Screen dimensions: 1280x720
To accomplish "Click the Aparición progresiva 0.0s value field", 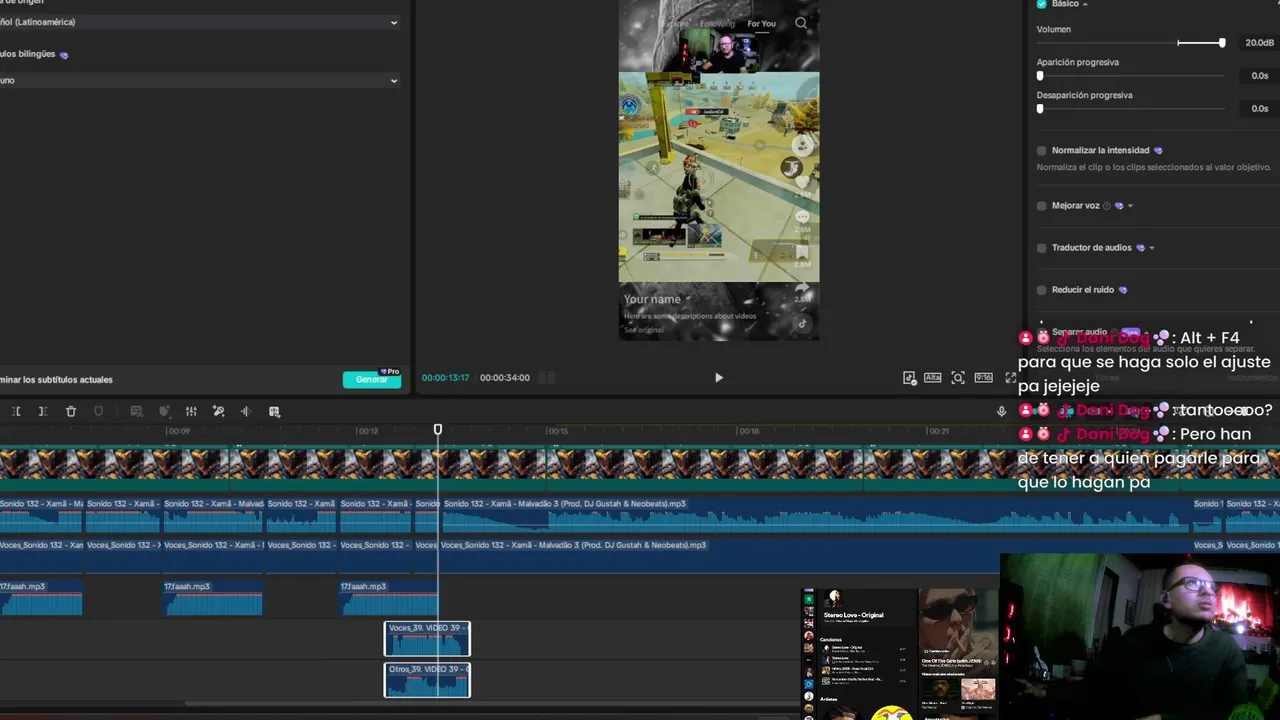I will coord(1259,76).
